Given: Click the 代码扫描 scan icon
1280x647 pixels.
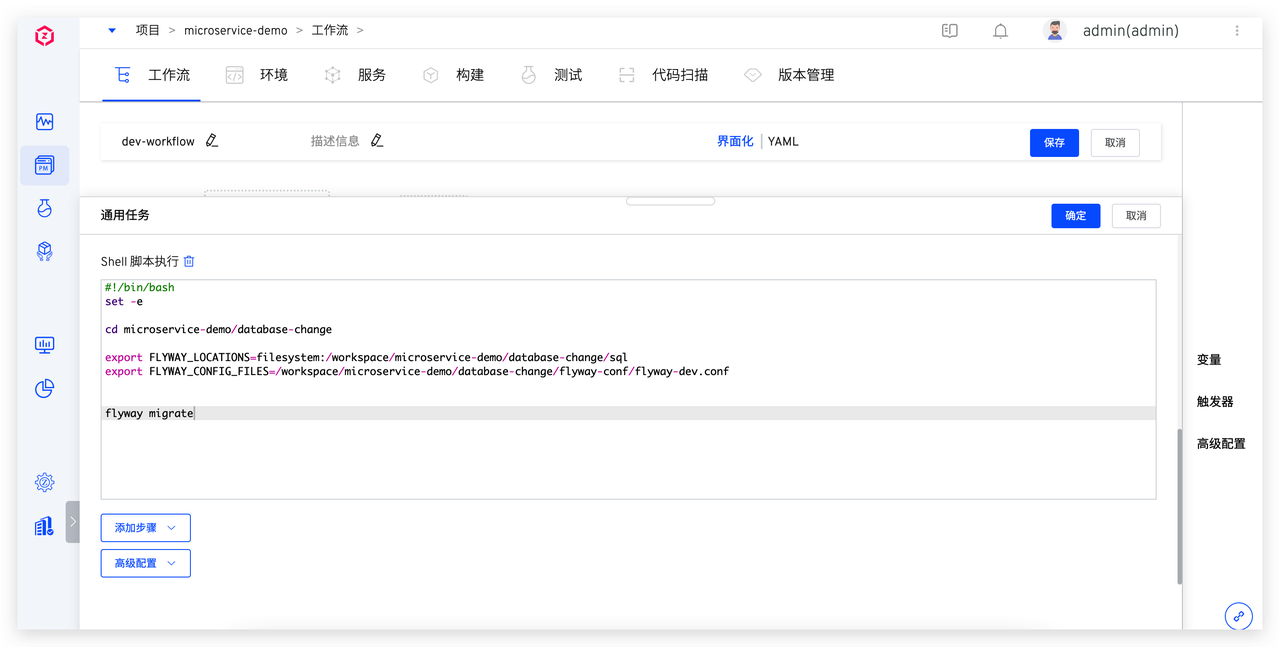Looking at the screenshot, I should click(x=627, y=75).
